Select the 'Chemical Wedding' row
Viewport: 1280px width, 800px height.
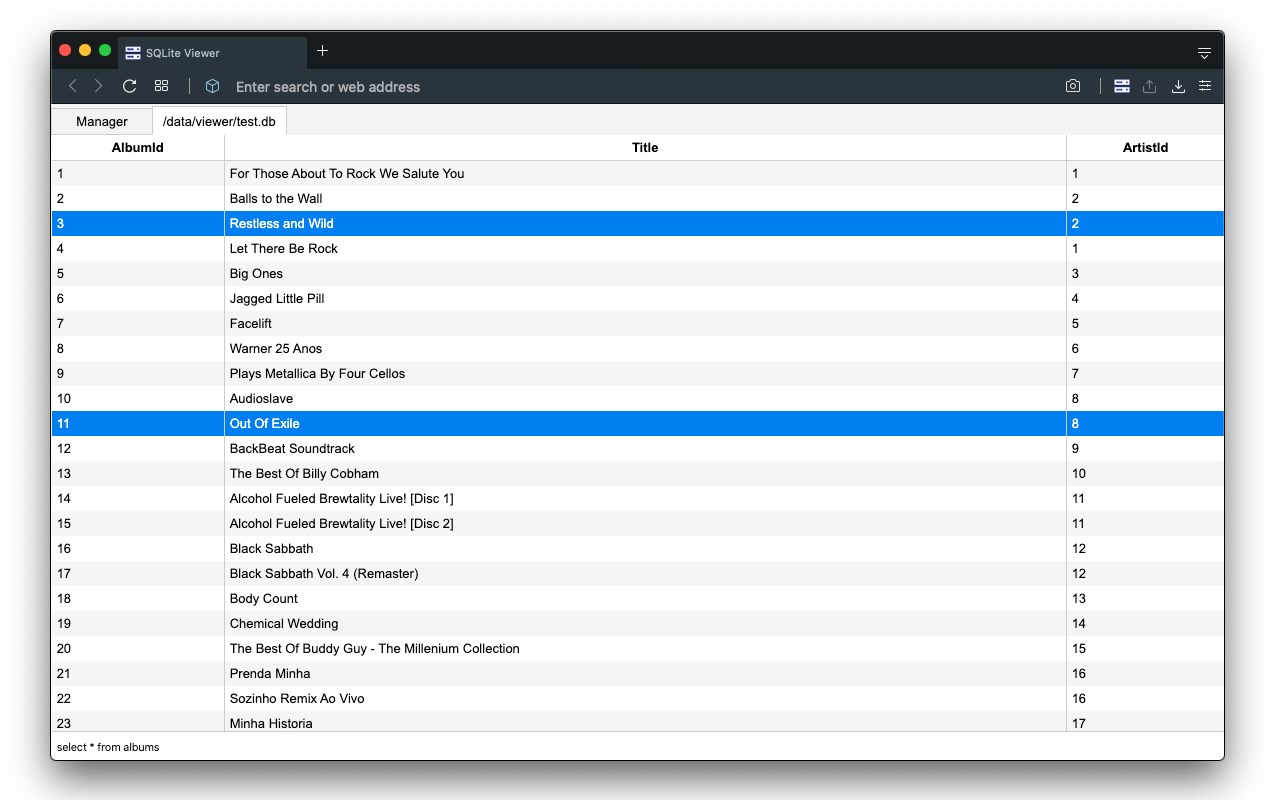638,623
